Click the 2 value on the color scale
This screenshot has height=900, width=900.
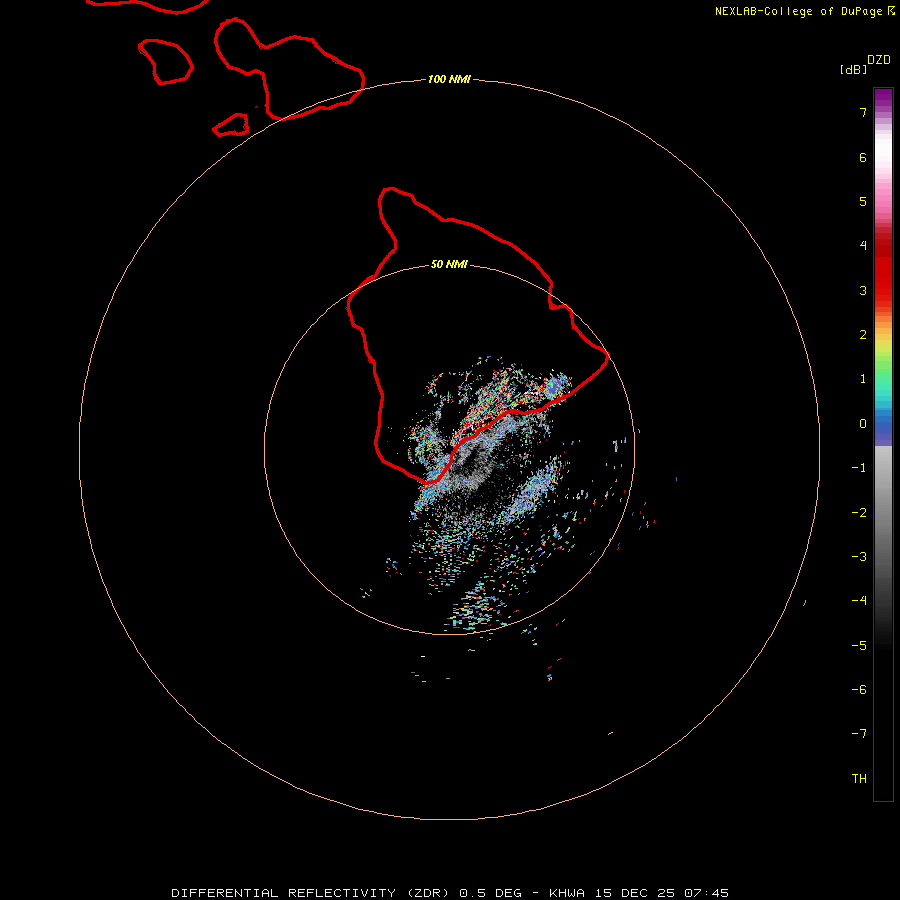click(863, 335)
